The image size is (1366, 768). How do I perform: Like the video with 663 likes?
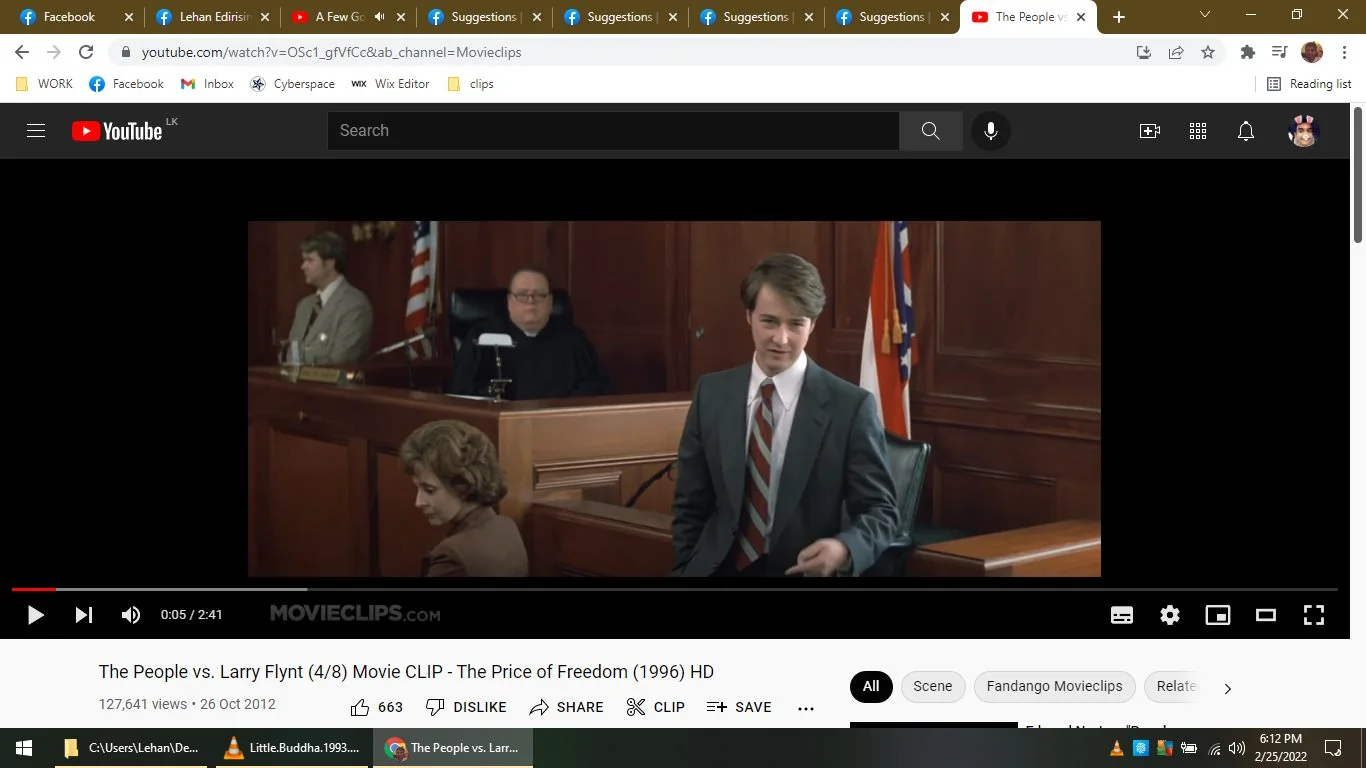coord(376,707)
